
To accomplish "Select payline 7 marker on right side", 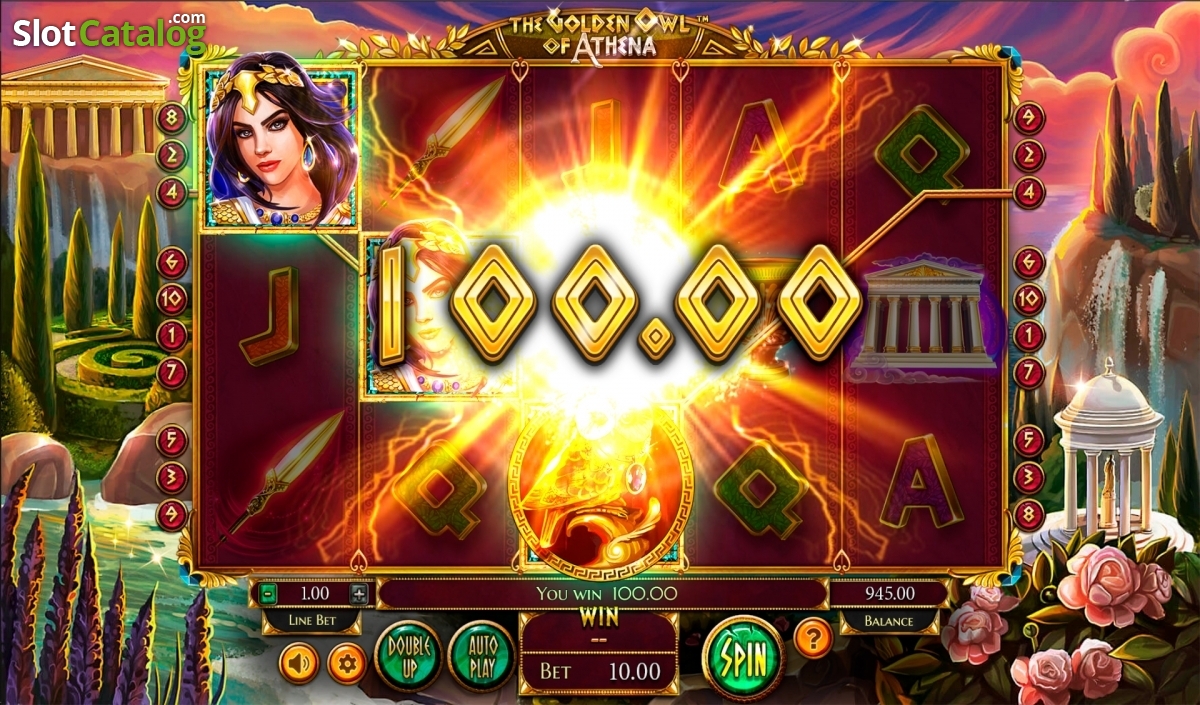I will coord(1029,372).
